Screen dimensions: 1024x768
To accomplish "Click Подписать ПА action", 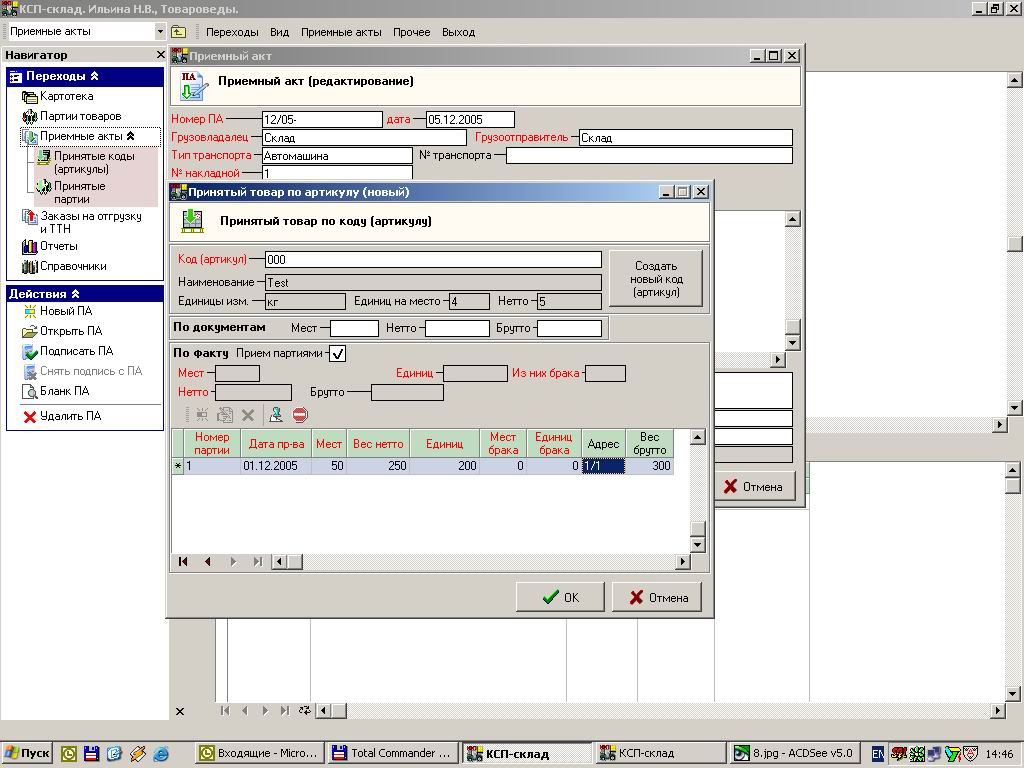I will click(x=67, y=351).
